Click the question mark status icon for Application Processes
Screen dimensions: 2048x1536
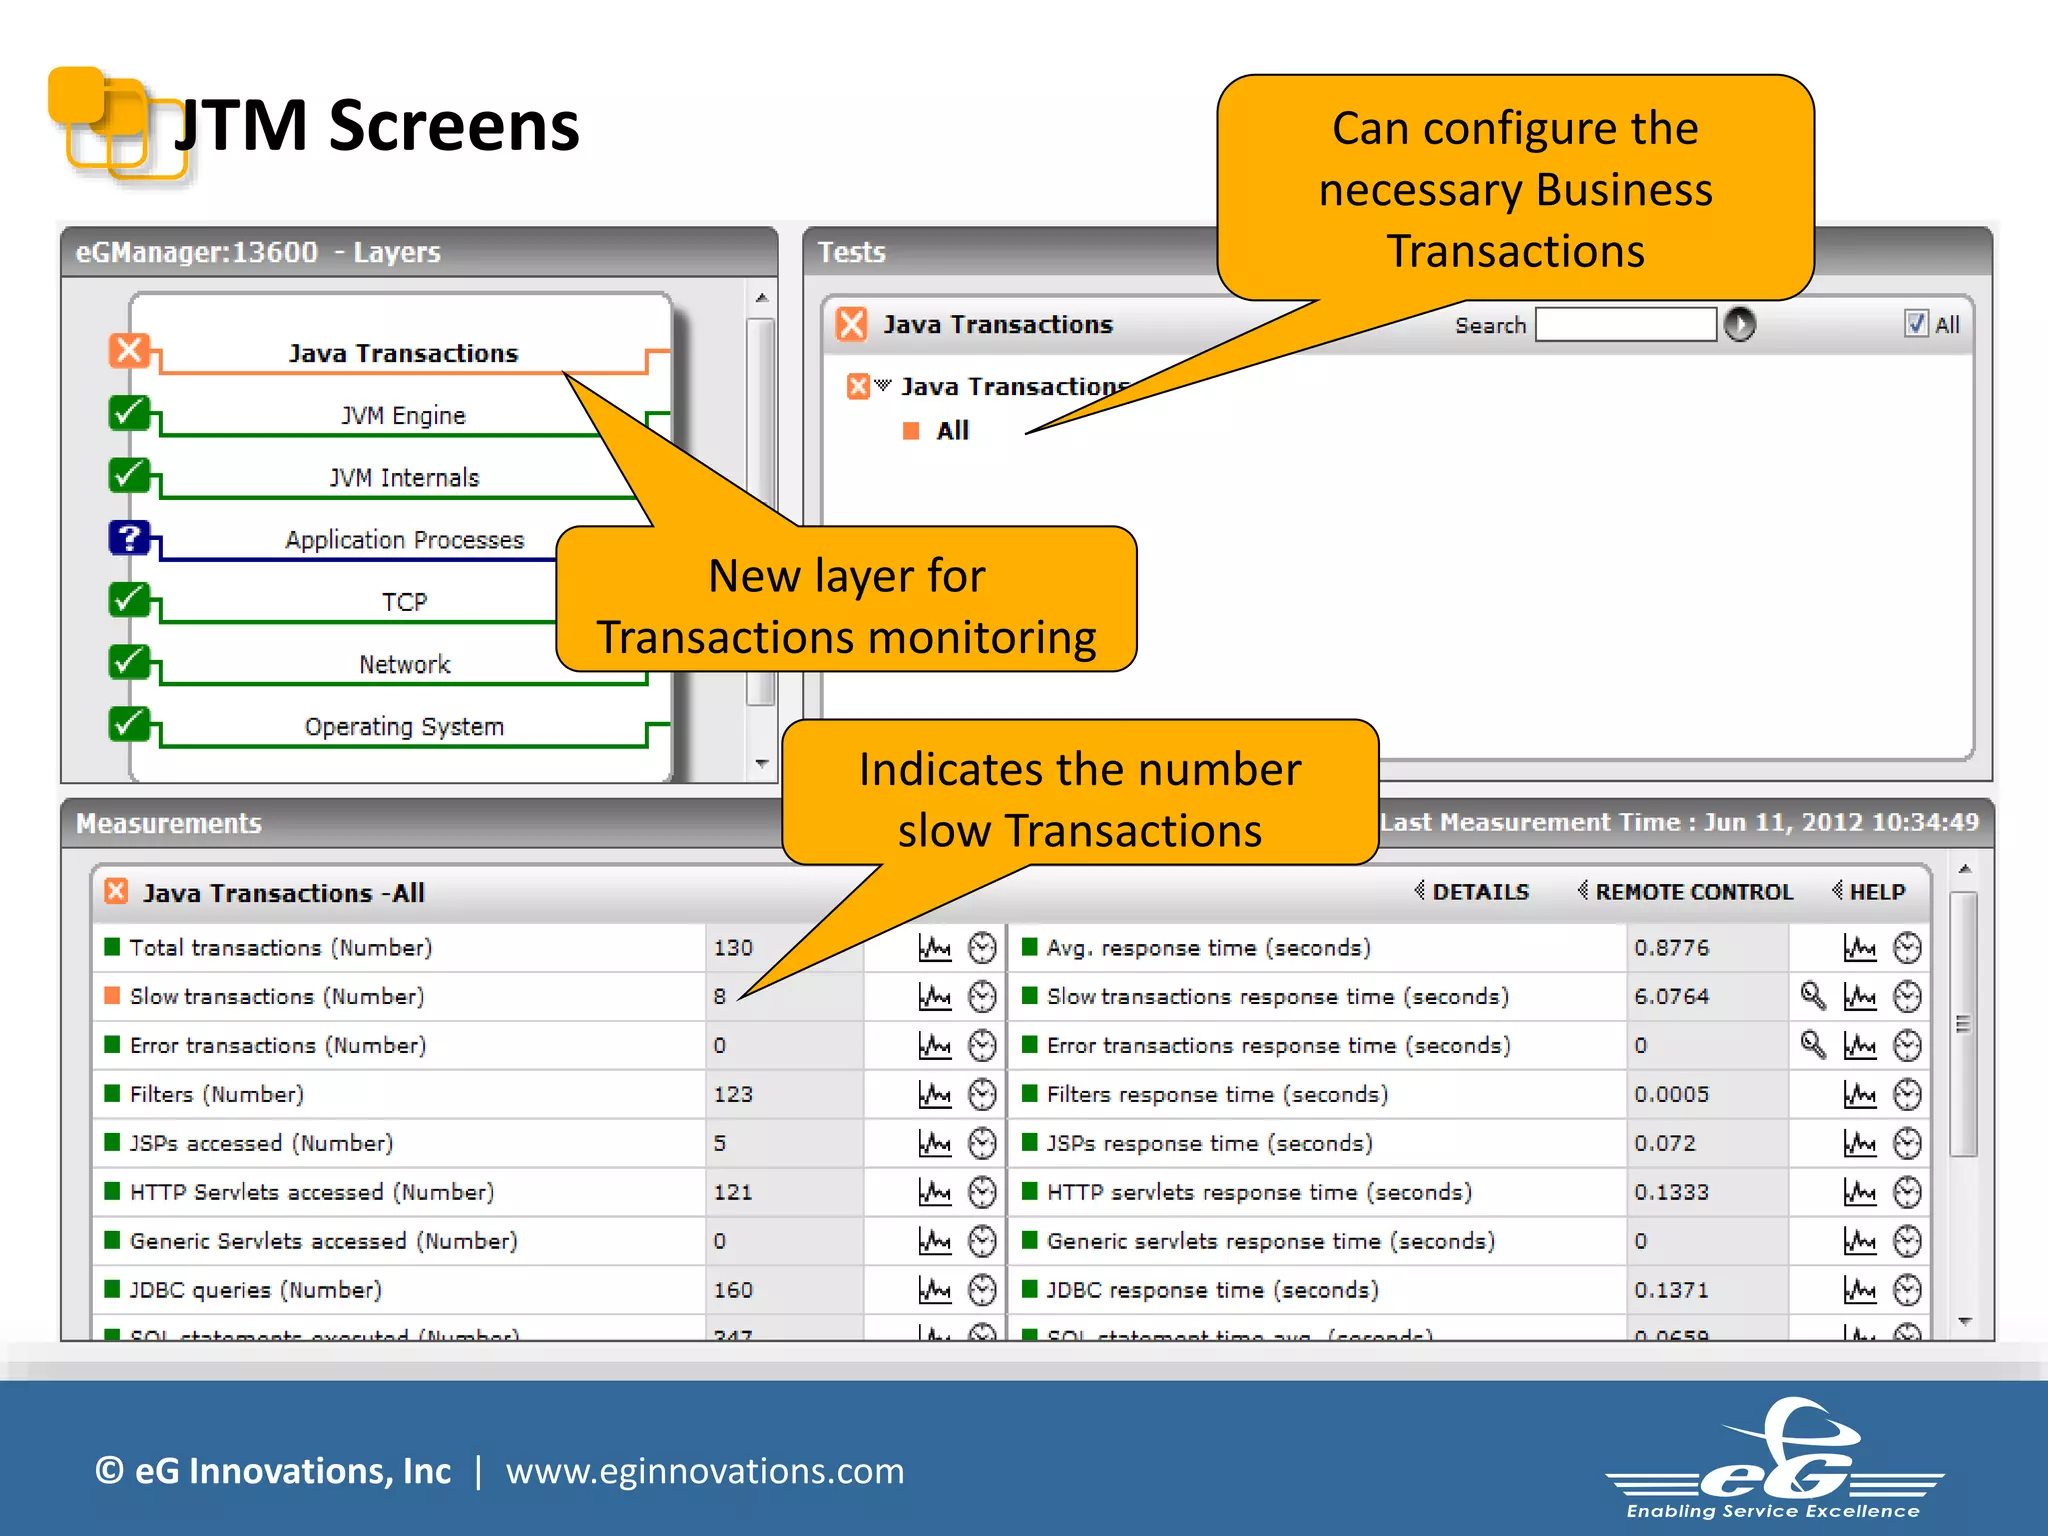pos(129,538)
